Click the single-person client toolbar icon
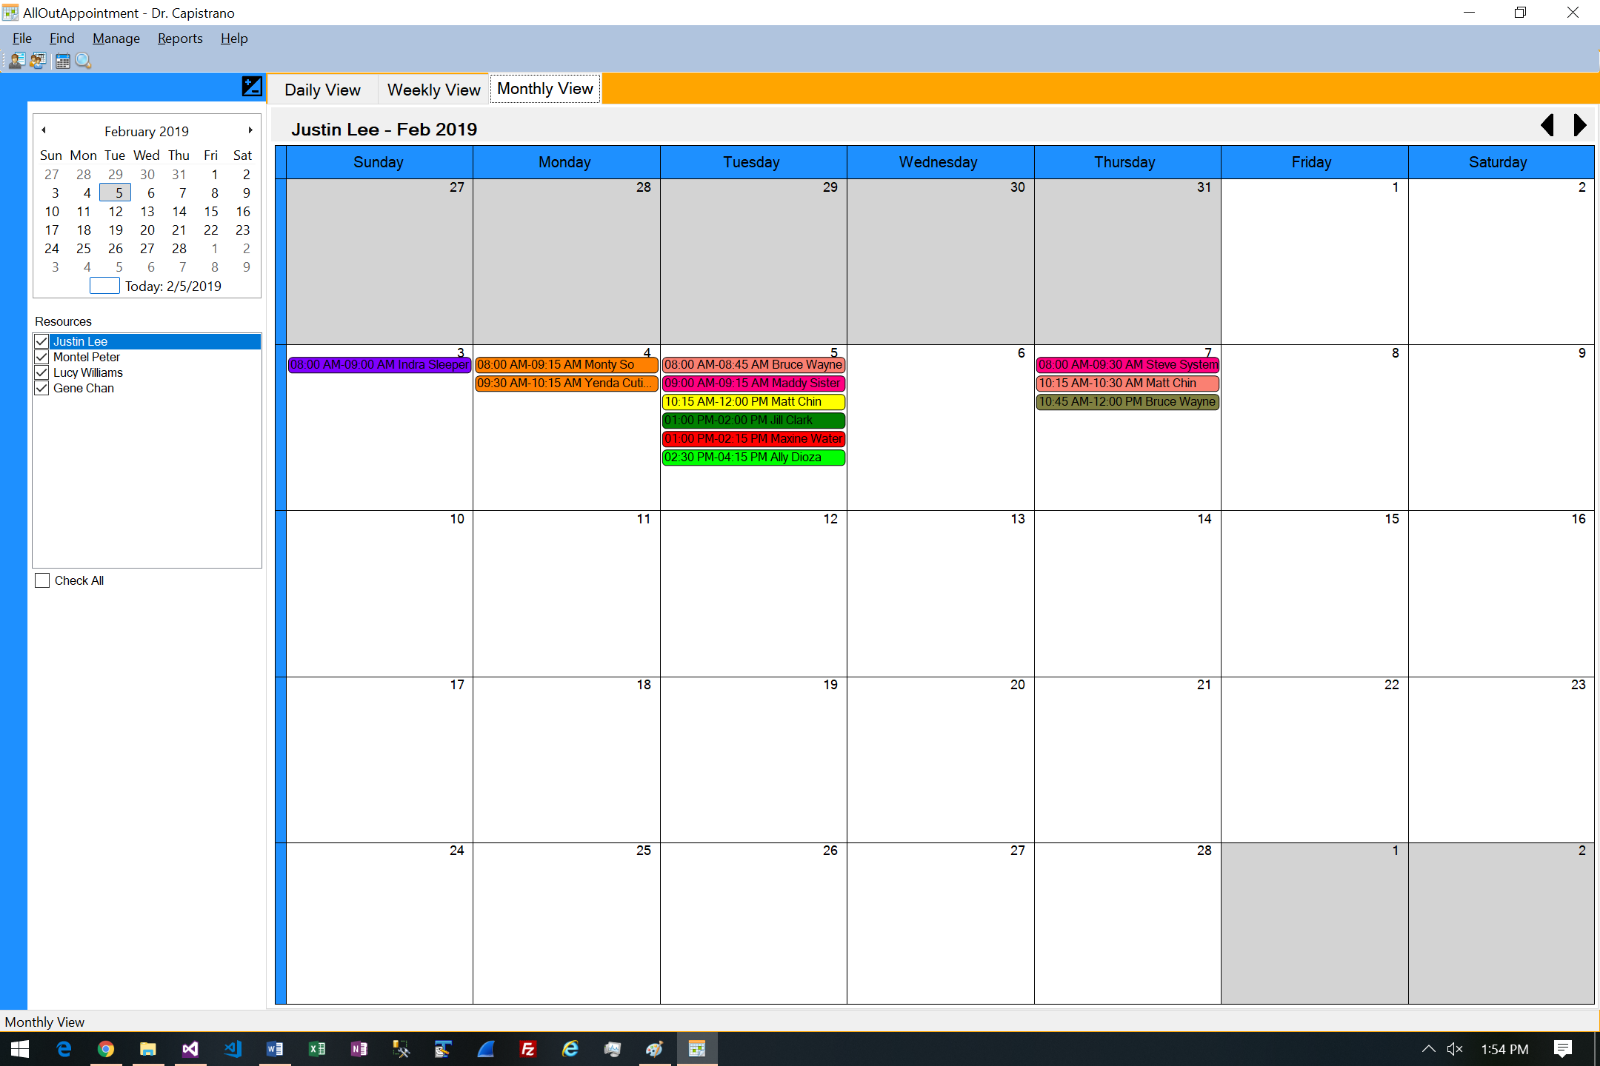The image size is (1600, 1066). coord(16,61)
